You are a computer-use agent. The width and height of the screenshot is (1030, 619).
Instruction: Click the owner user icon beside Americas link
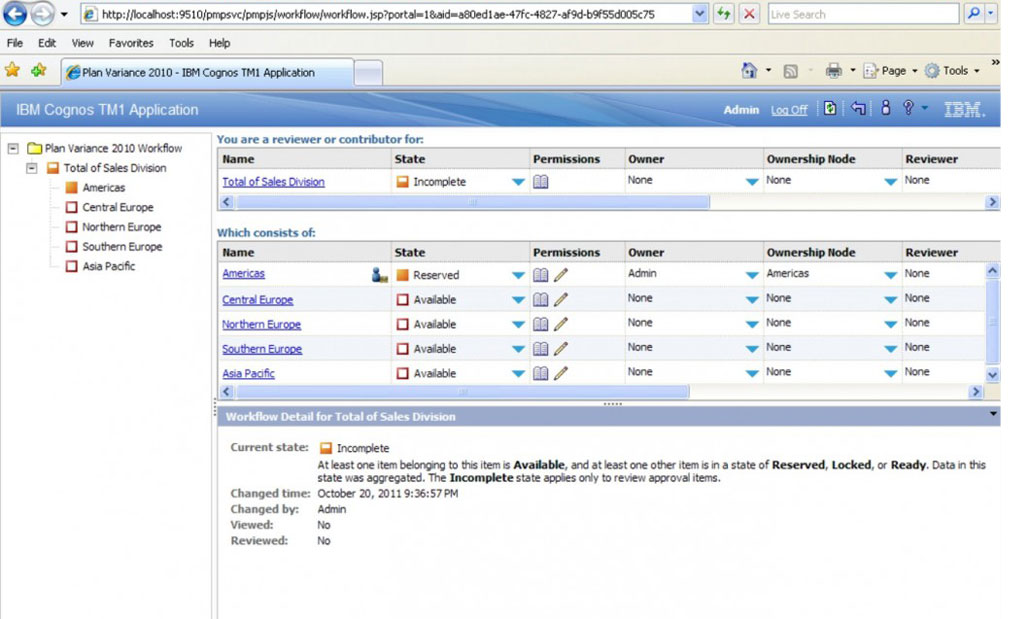379,275
